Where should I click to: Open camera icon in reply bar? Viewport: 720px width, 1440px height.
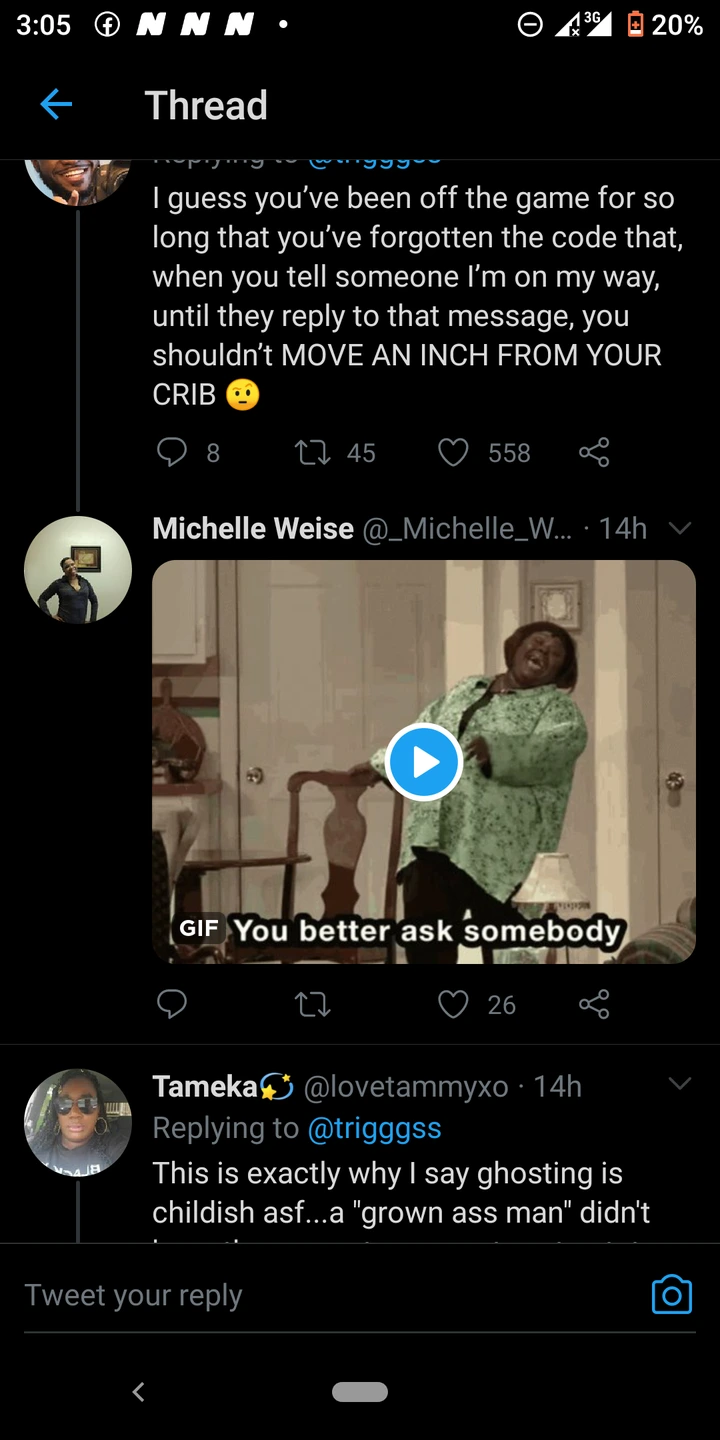(x=671, y=1295)
